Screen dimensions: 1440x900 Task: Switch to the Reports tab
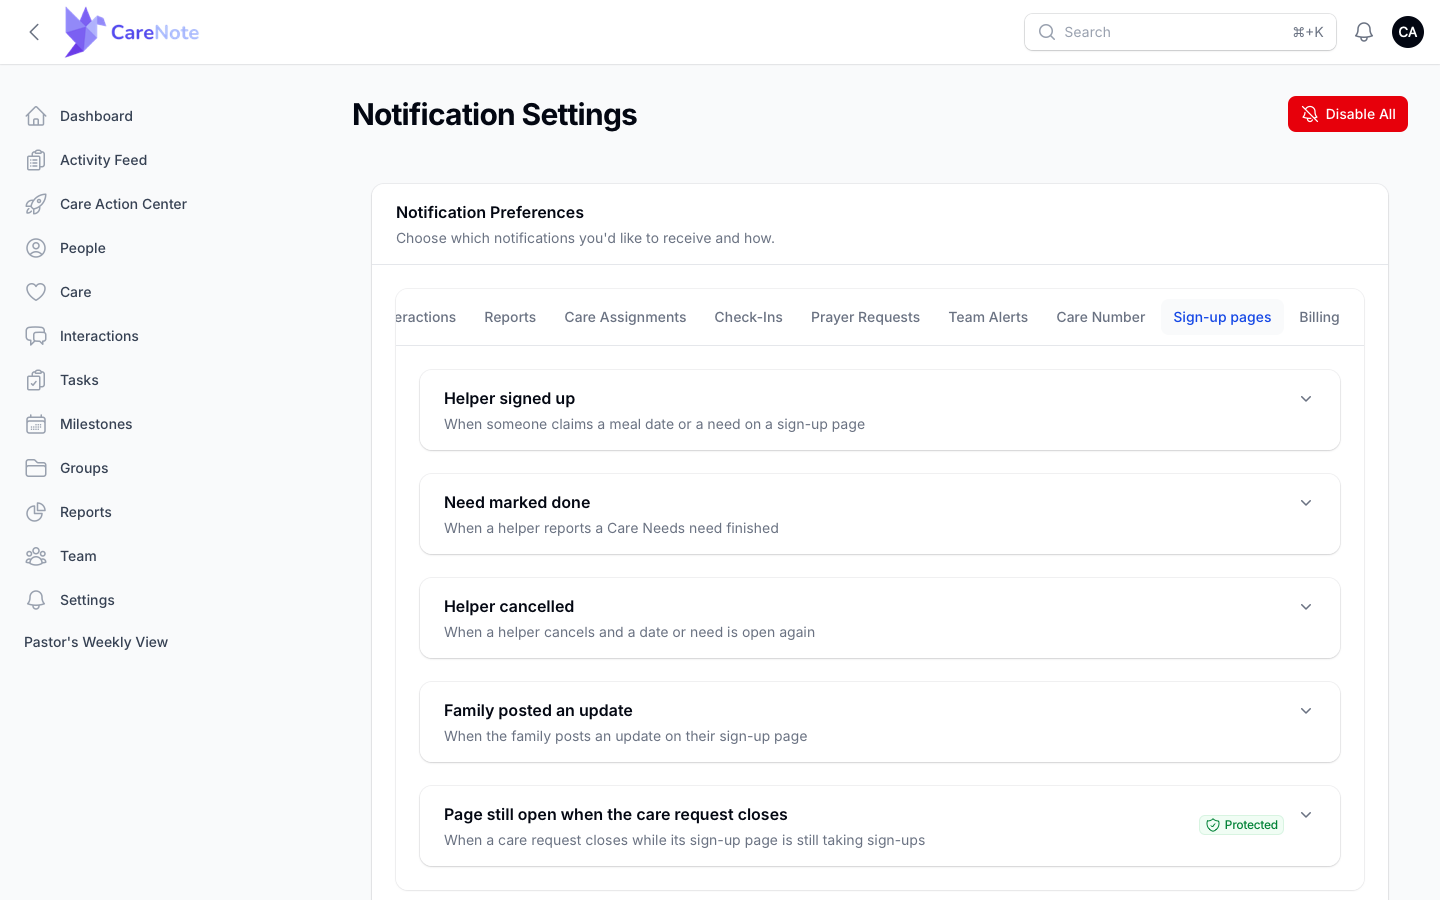pyautogui.click(x=510, y=317)
